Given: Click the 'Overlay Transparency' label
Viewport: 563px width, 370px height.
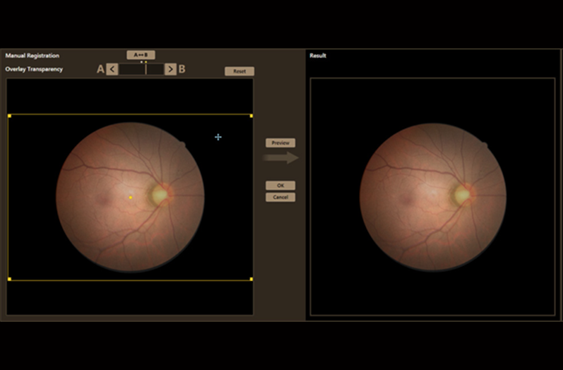Looking at the screenshot, I should [x=34, y=69].
